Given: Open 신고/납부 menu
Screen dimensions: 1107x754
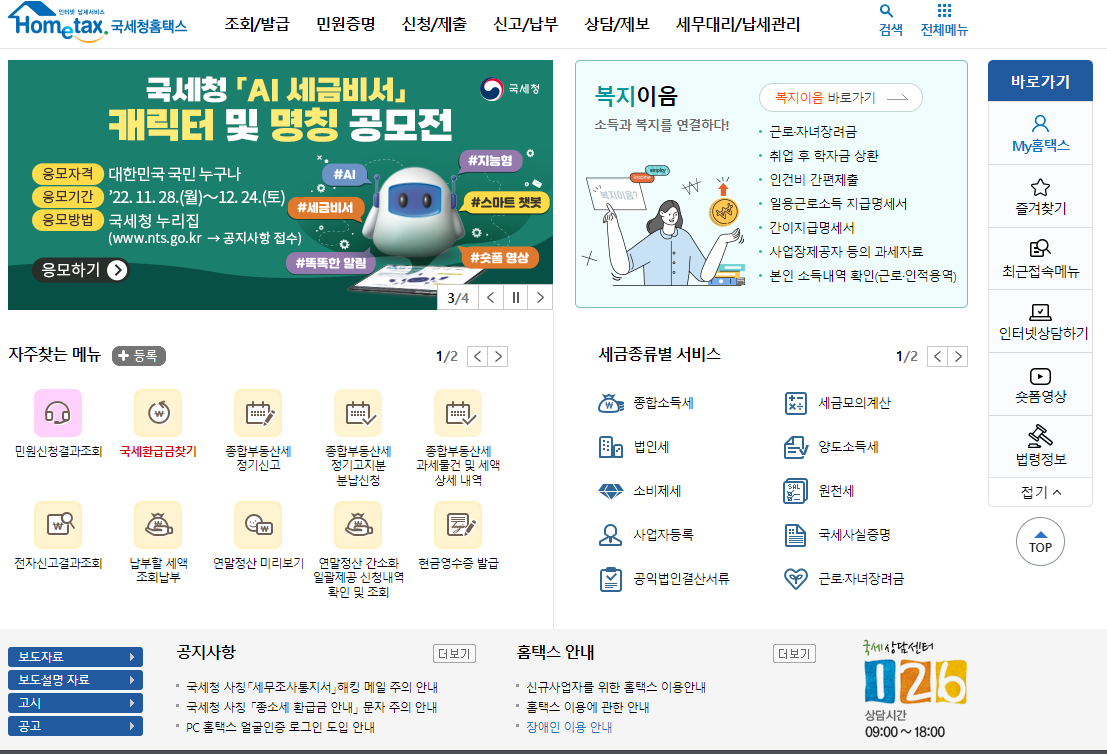Looking at the screenshot, I should [525, 24].
